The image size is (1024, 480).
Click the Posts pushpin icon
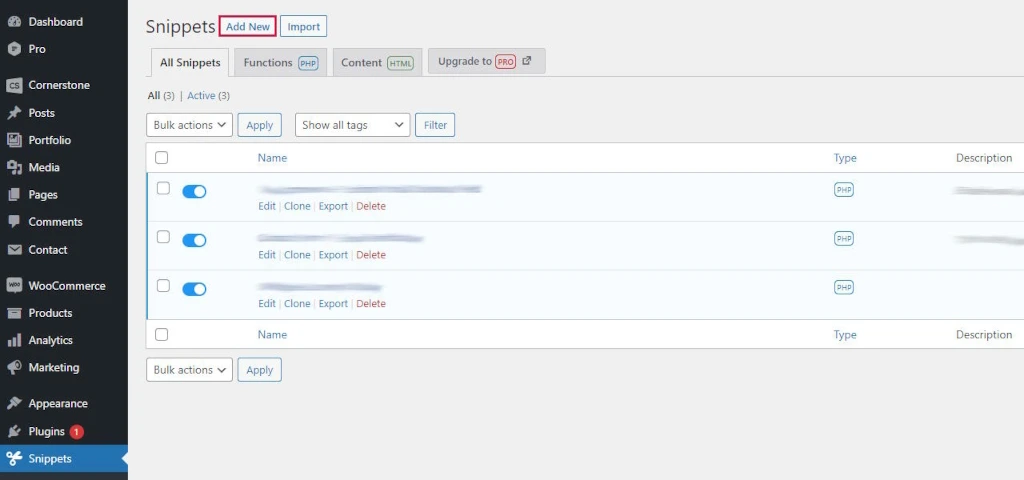pos(14,113)
